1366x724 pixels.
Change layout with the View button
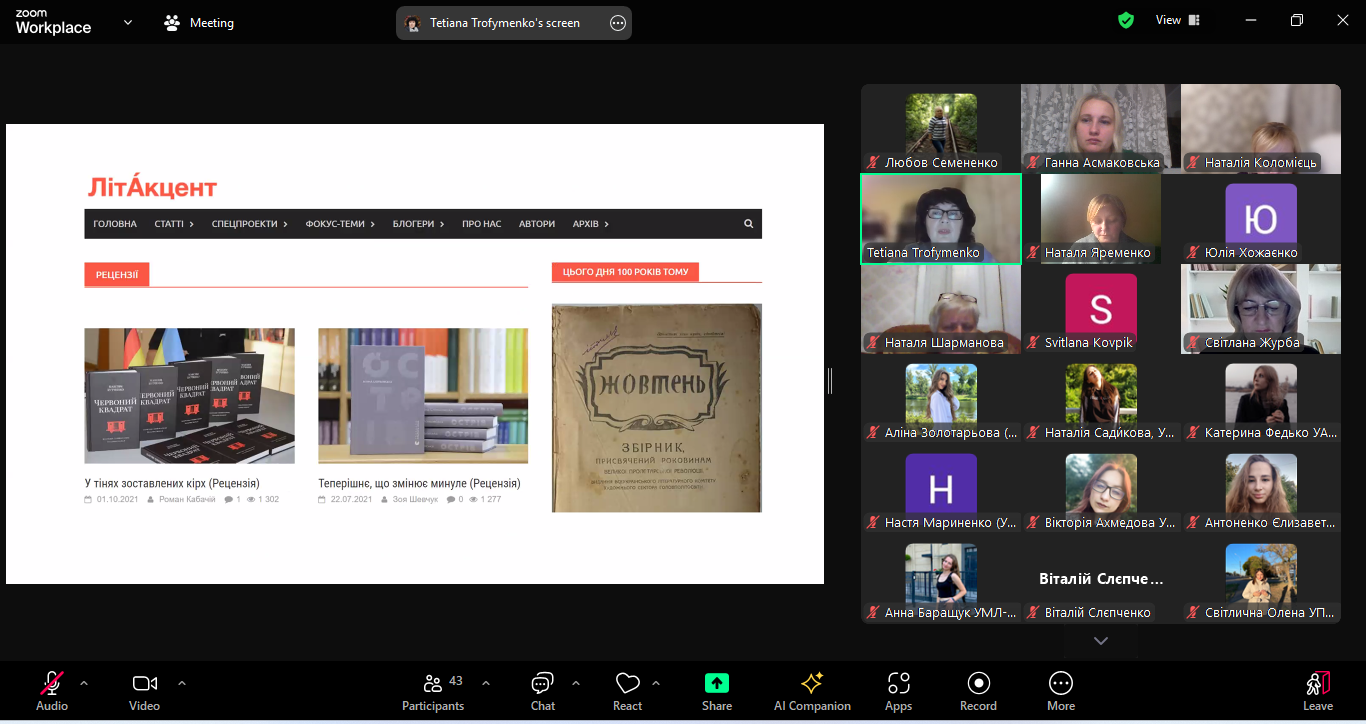click(1178, 20)
